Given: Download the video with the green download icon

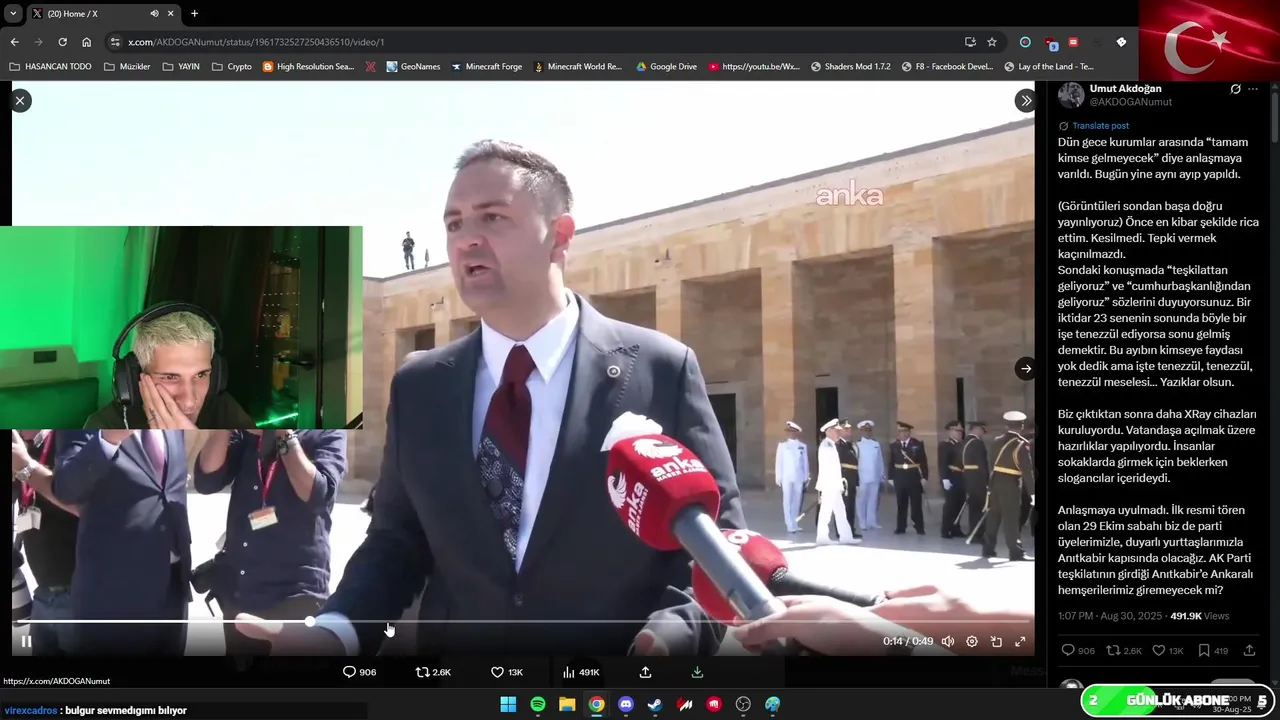Looking at the screenshot, I should tap(697, 672).
